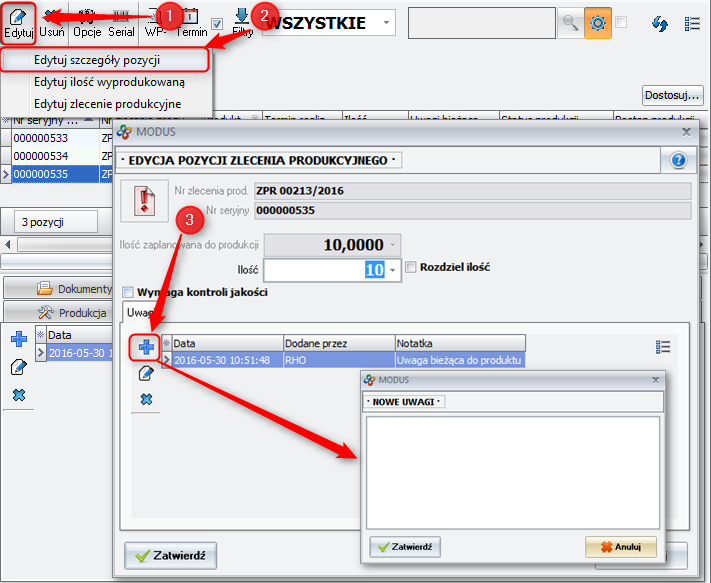Image resolution: width=711 pixels, height=583 pixels.
Task: Click the new note text area
Action: (513, 472)
